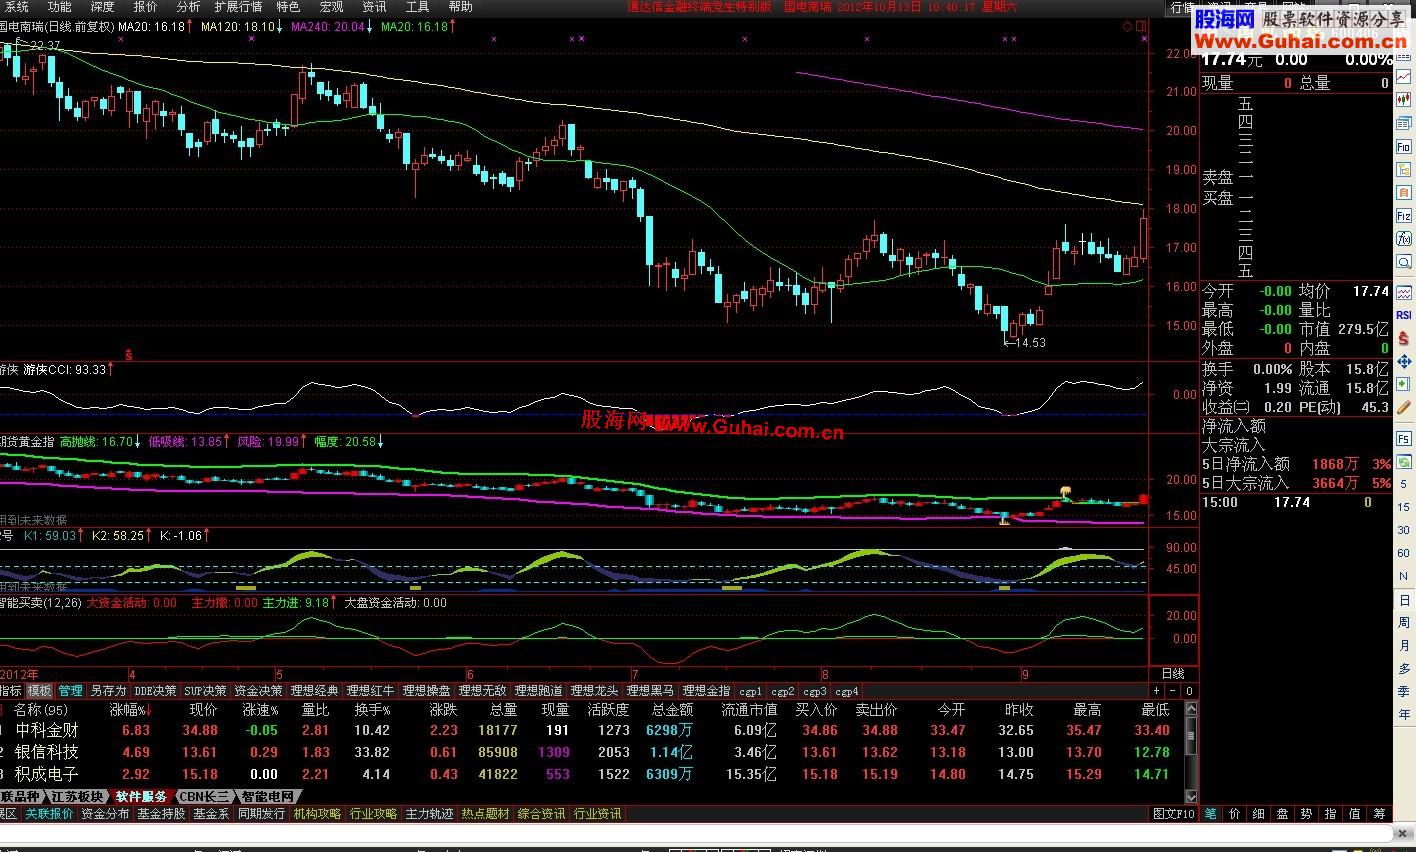This screenshot has width=1416, height=852.
Task: Click the plus button below chart axis
Action: click(1157, 690)
